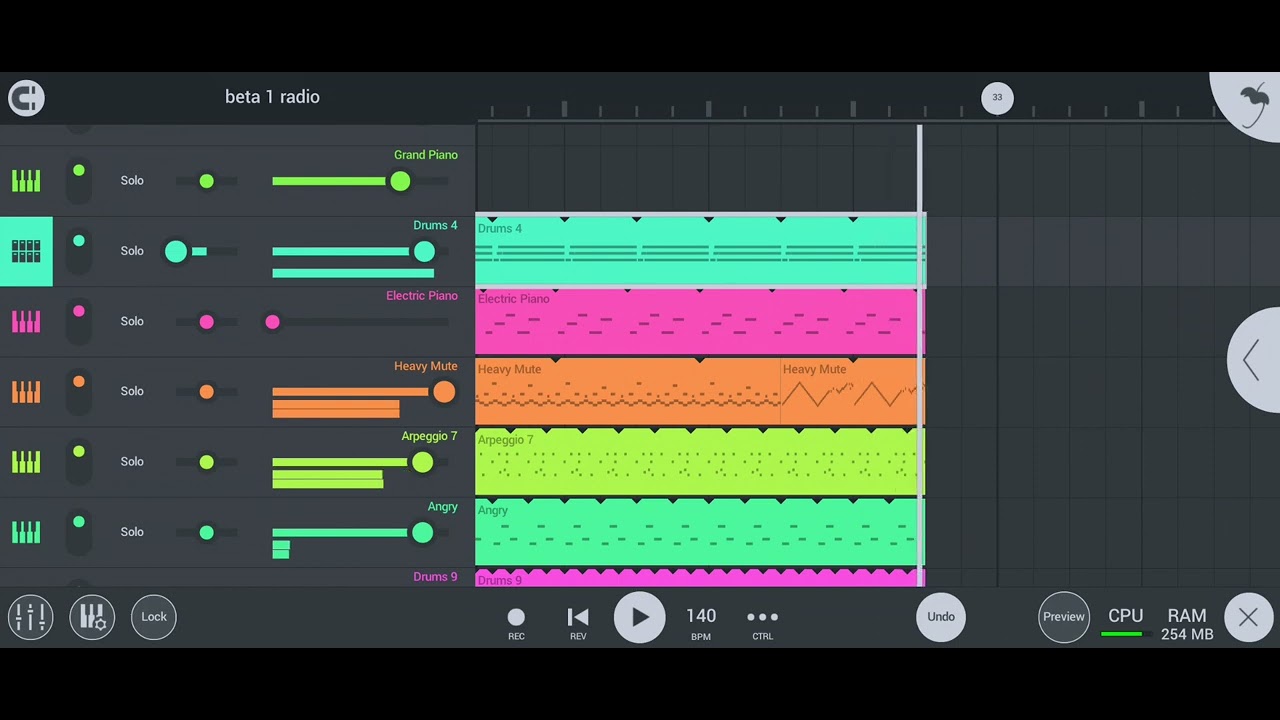1280x720 pixels.
Task: Open Drums 4 step sequencer icon
Action: point(26,251)
